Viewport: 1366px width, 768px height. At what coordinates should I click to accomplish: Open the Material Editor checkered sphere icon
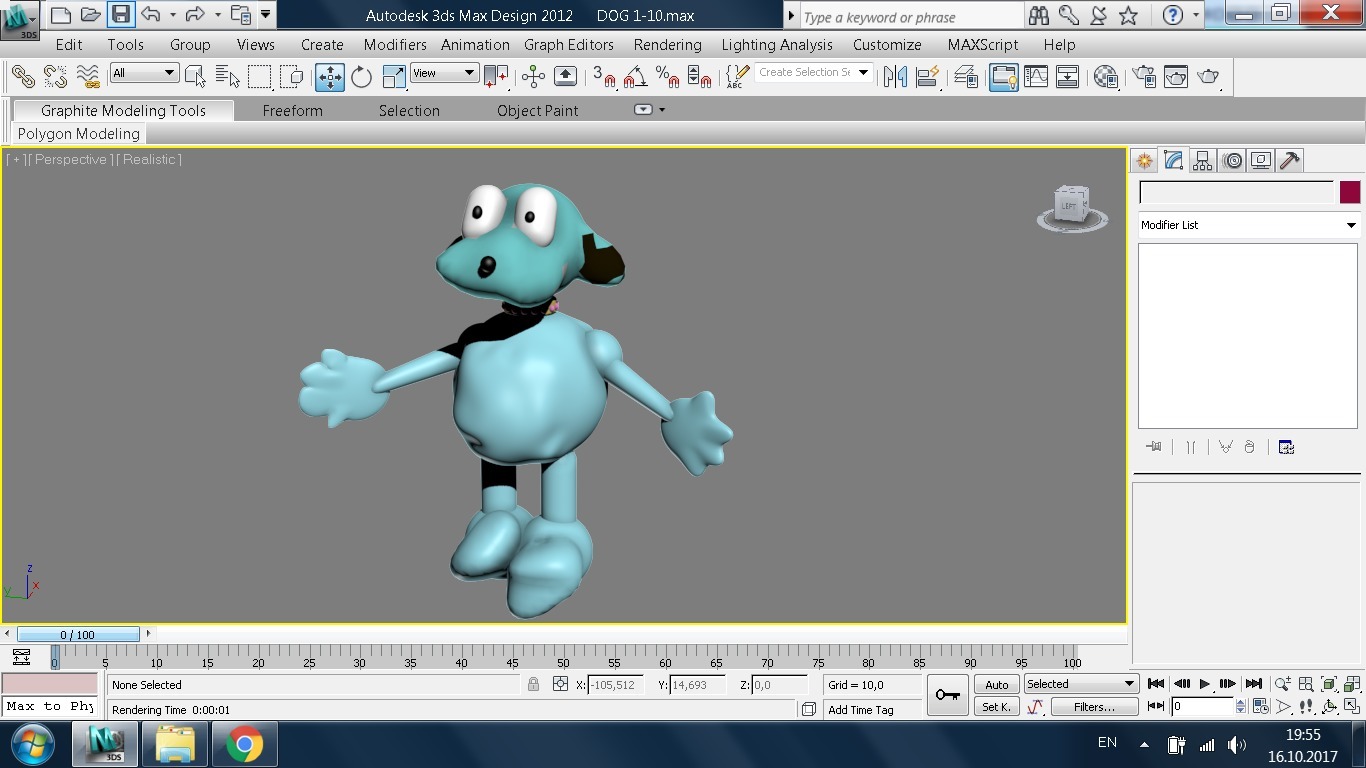click(1106, 77)
